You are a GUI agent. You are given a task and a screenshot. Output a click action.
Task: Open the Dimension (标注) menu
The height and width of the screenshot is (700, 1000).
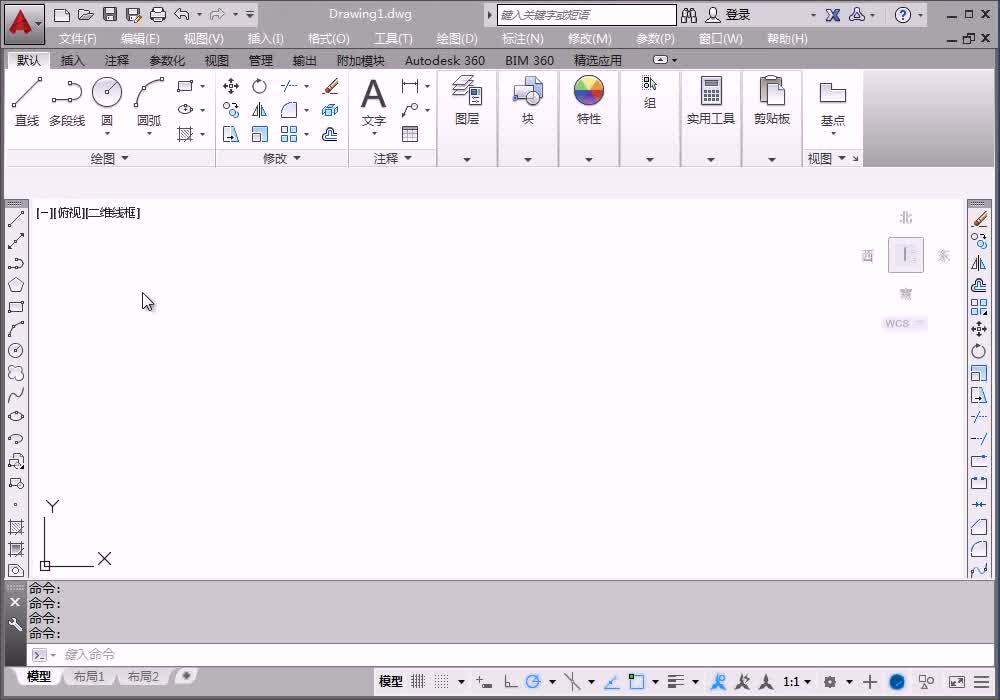coord(523,39)
